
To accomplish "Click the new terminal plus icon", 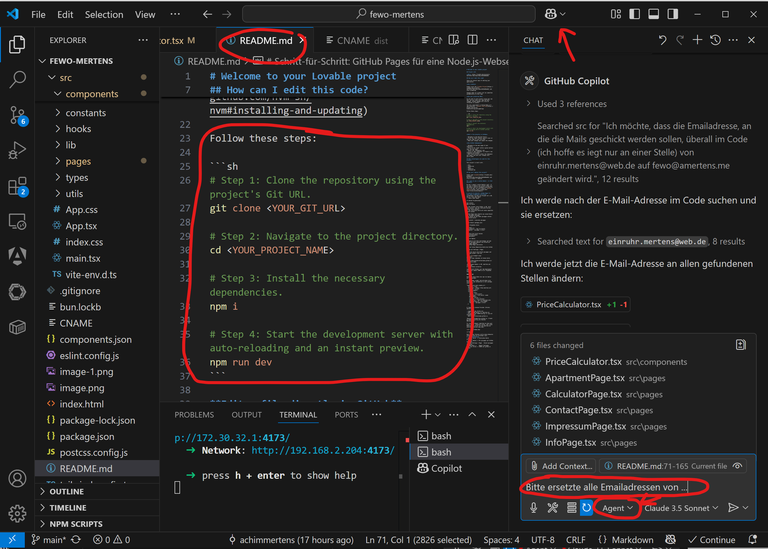I will click(426, 415).
